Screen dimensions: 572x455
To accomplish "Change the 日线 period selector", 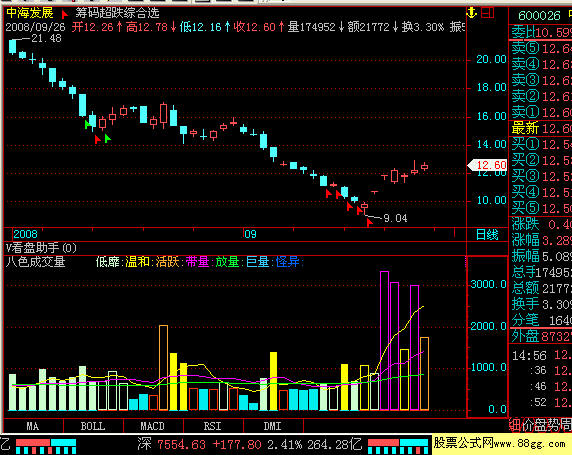I will tap(487, 235).
